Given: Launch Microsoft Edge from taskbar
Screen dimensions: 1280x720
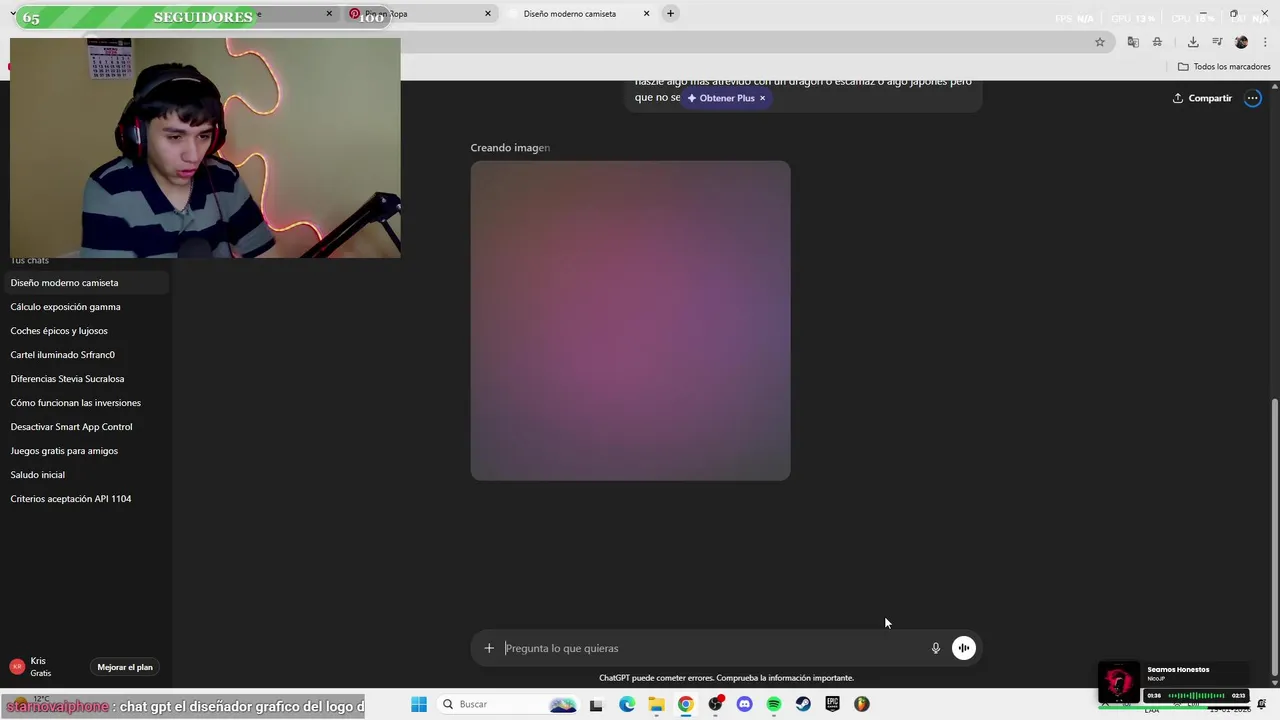Looking at the screenshot, I should tap(627, 704).
